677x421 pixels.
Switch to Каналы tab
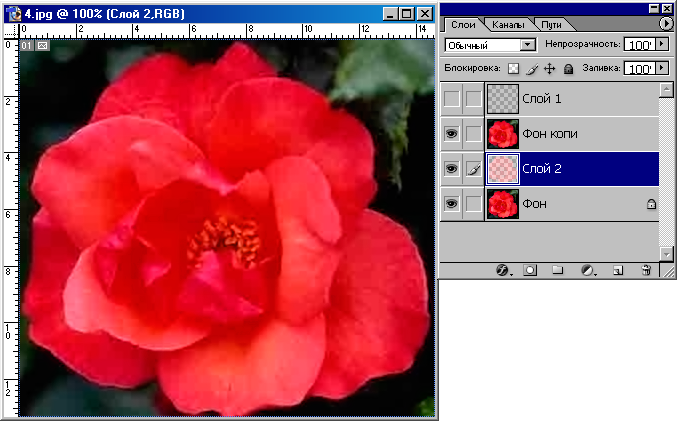pyautogui.click(x=508, y=25)
